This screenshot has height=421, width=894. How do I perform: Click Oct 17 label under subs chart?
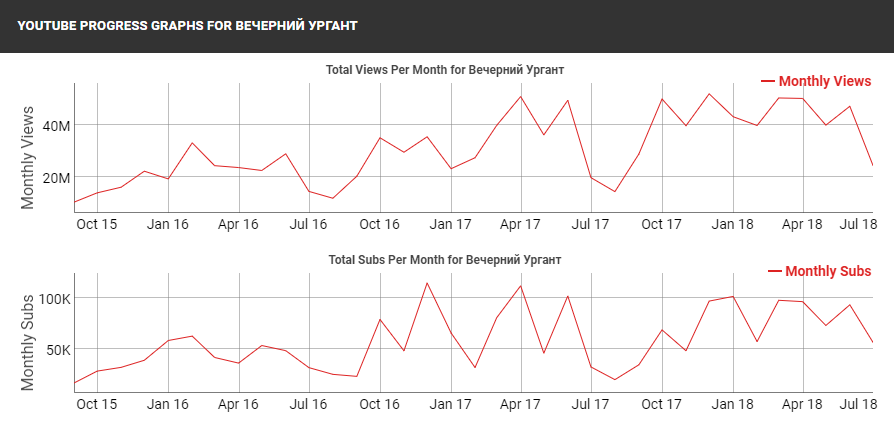click(662, 404)
